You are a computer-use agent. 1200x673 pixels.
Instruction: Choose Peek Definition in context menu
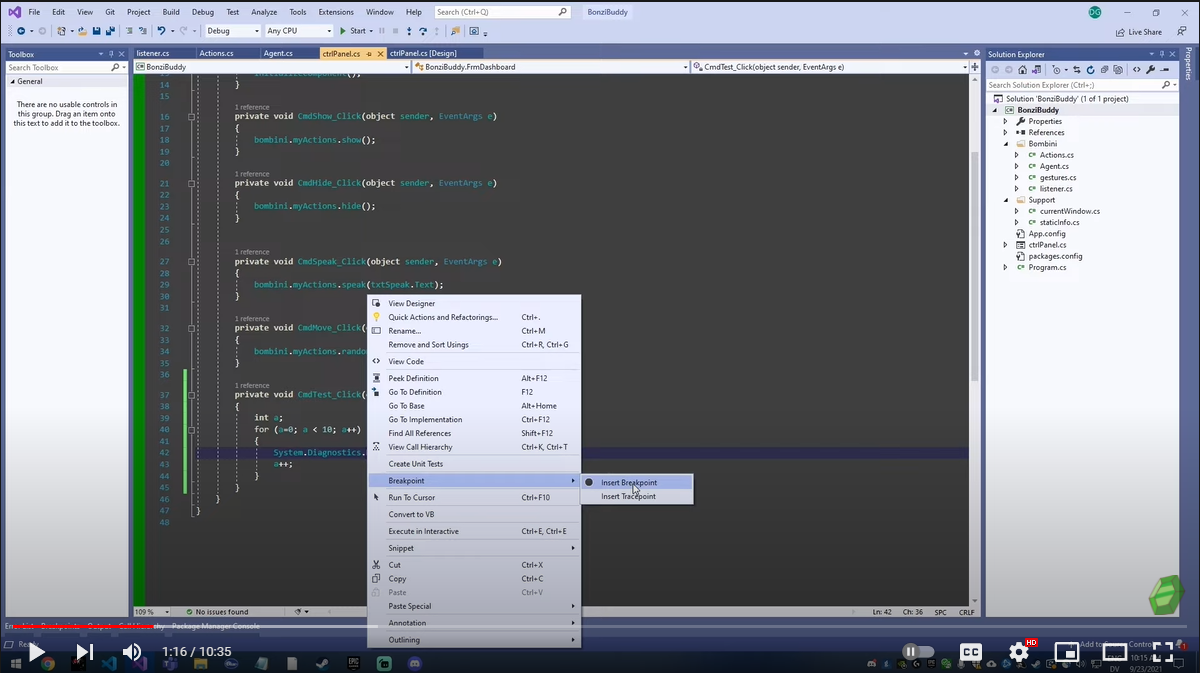point(474,378)
